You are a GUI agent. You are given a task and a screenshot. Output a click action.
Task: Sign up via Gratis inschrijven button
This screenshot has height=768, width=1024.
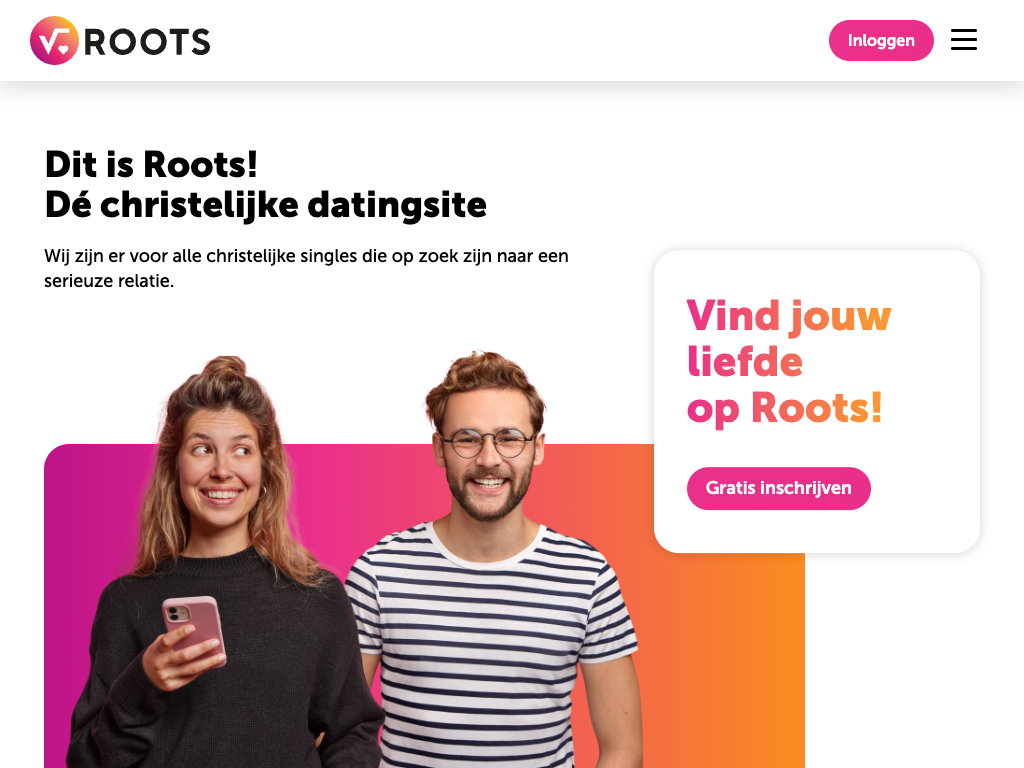(778, 488)
